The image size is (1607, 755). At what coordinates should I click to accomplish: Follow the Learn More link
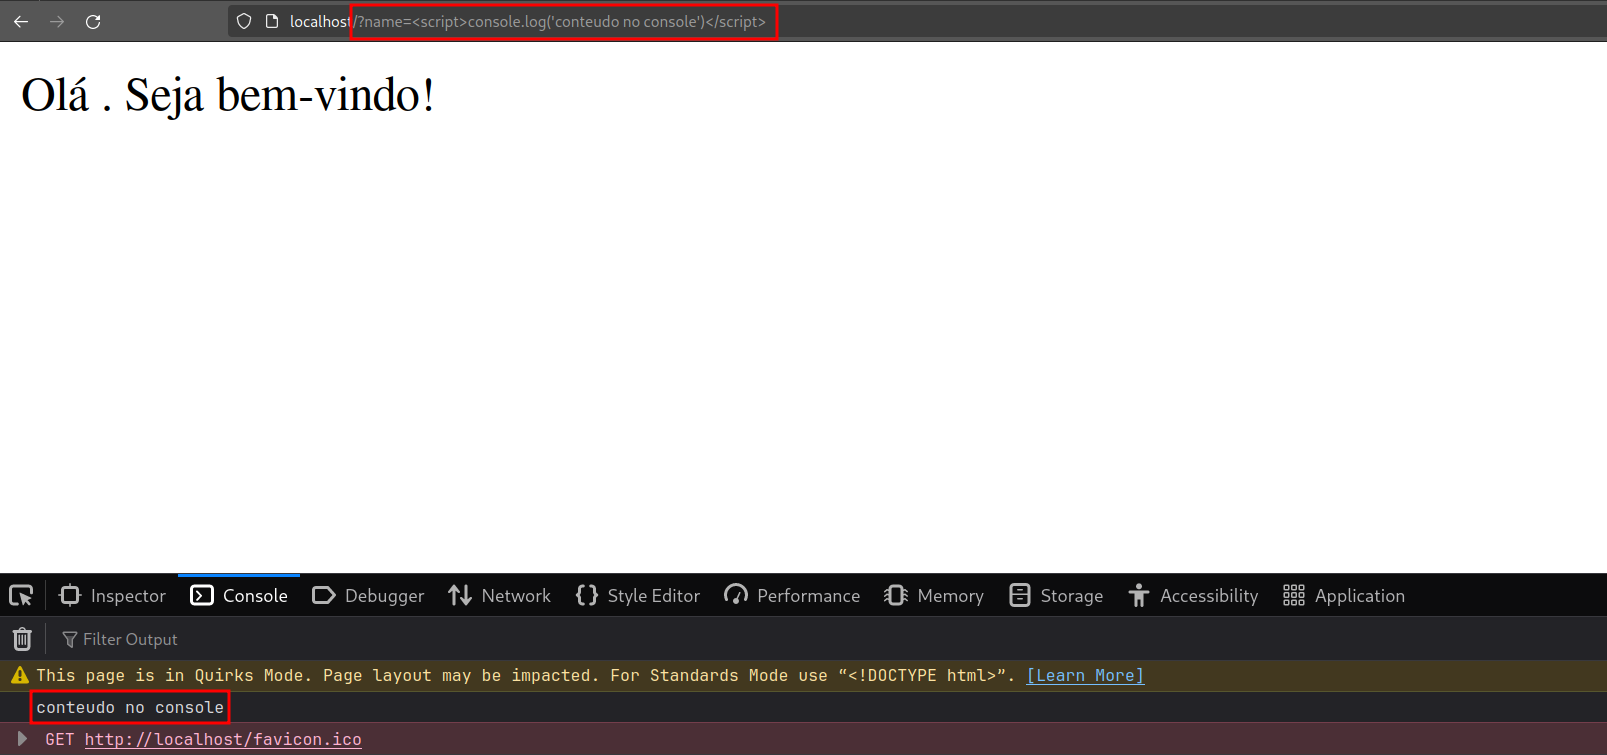[1085, 676]
